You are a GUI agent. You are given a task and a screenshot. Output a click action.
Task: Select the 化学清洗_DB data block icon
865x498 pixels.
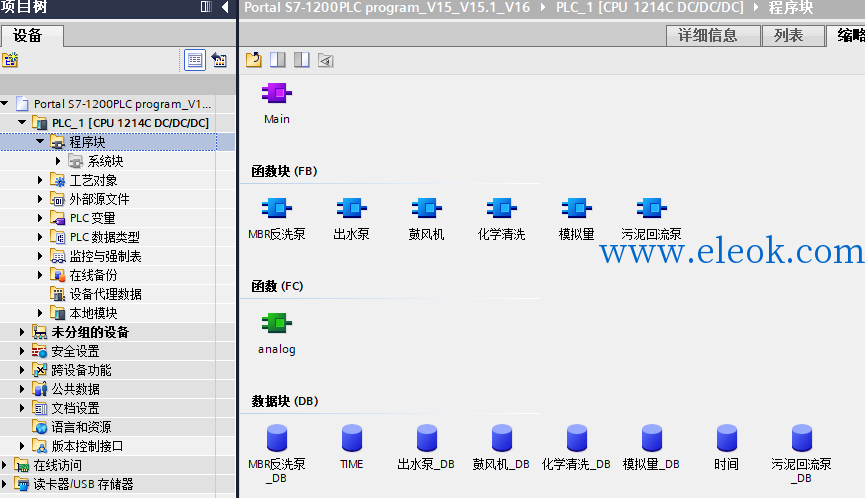(x=576, y=438)
